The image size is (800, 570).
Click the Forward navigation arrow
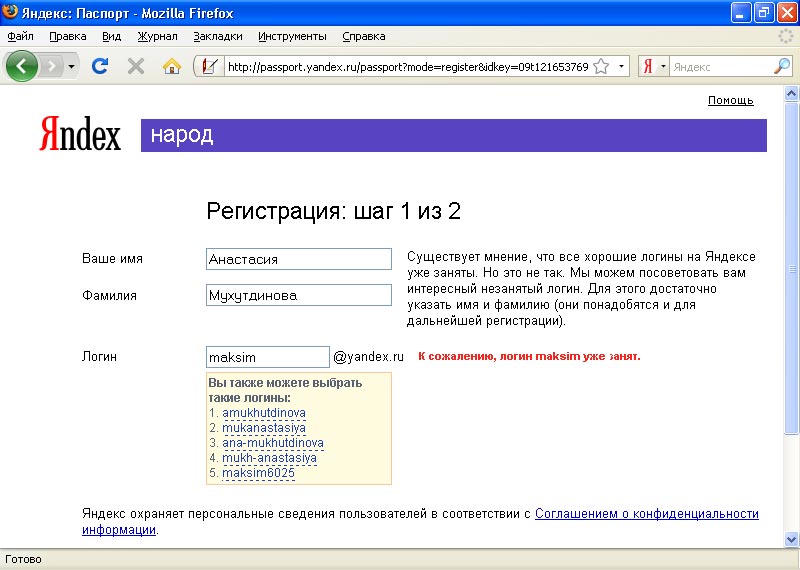52,66
